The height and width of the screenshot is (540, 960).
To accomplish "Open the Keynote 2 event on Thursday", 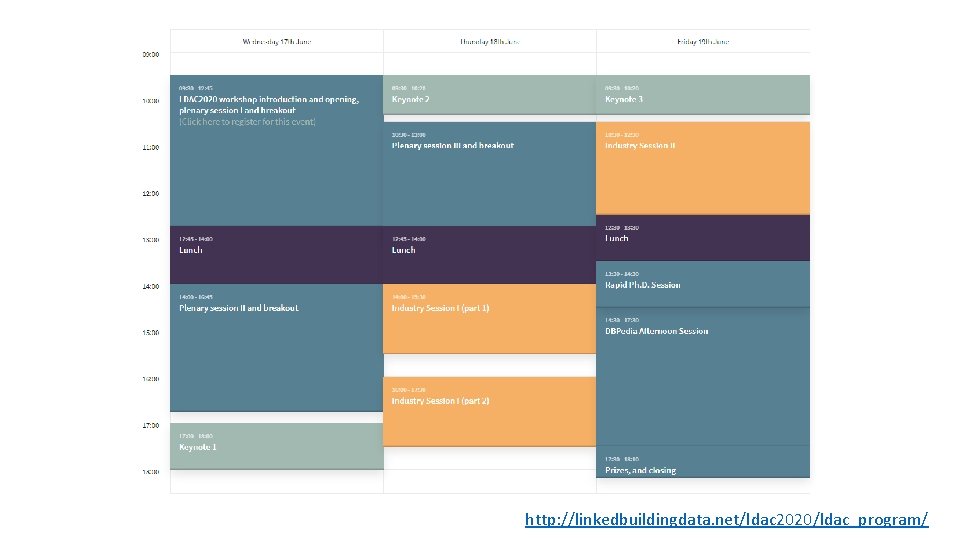I will pos(490,94).
